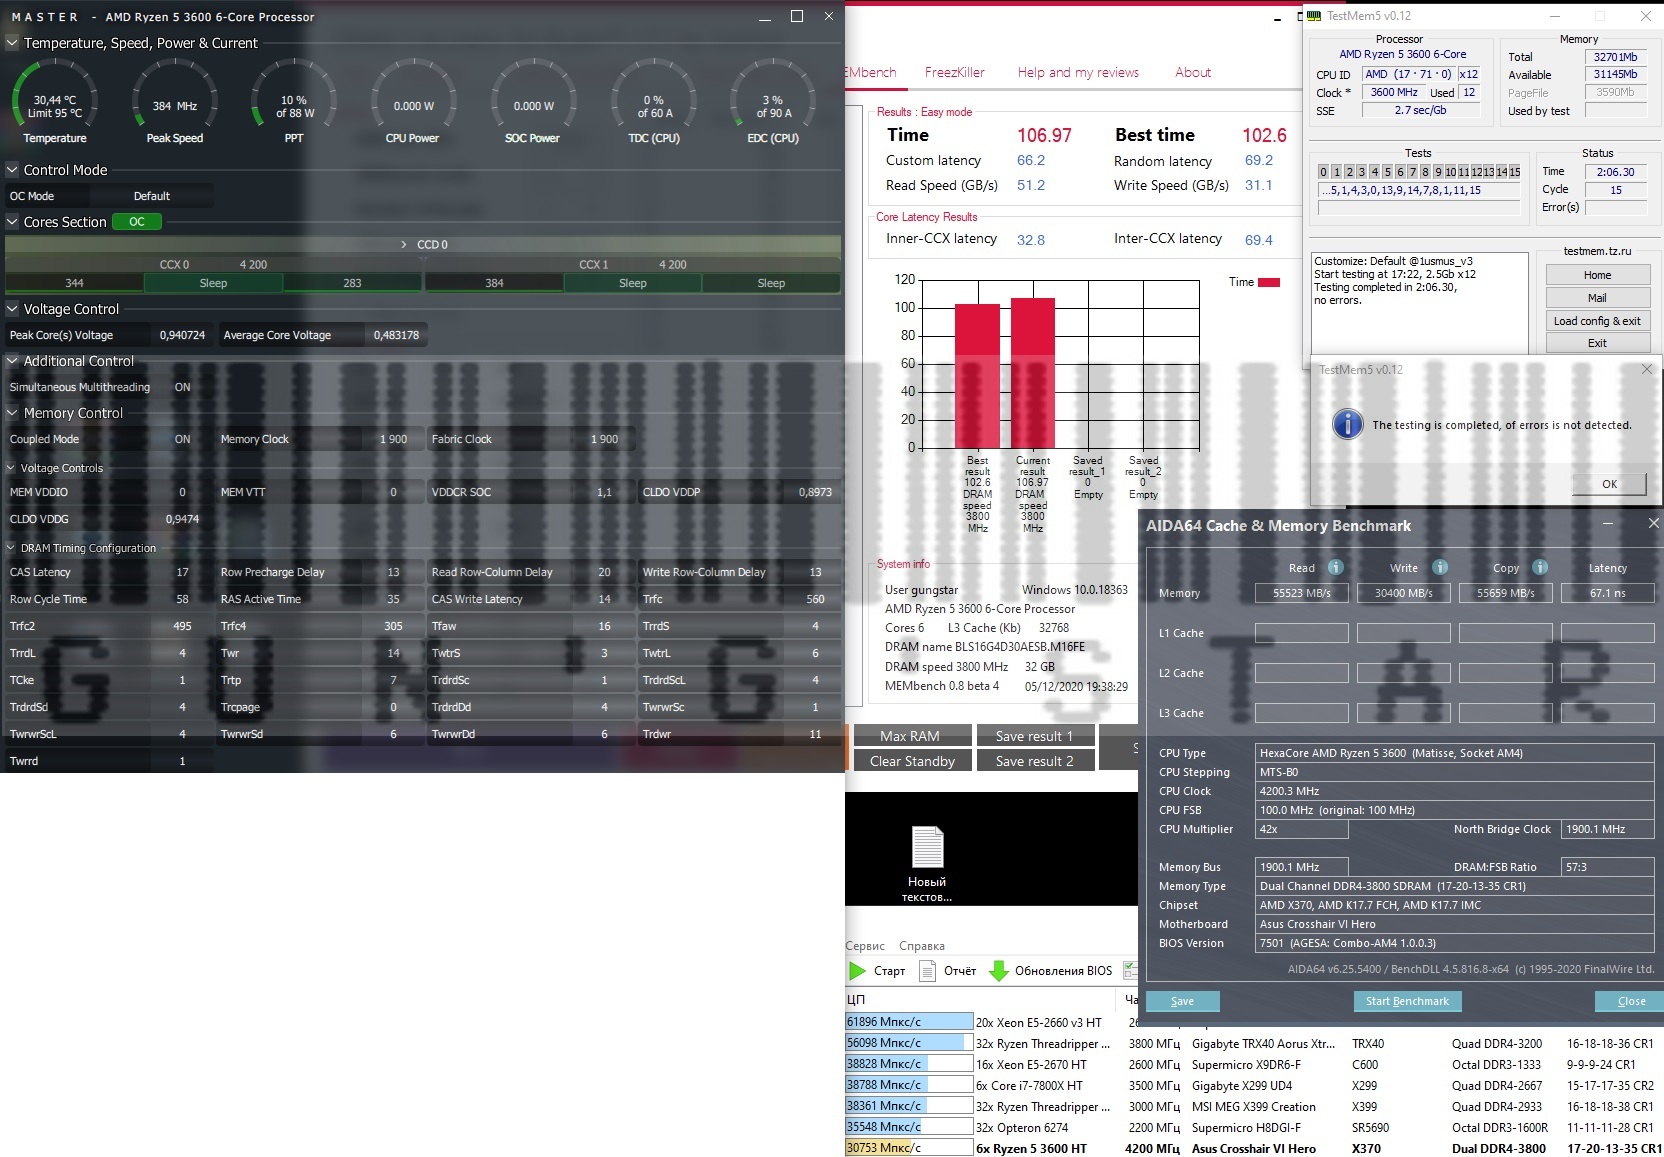1664x1157 pixels.
Task: Expand the CCD 0 chevron
Action: click(404, 244)
